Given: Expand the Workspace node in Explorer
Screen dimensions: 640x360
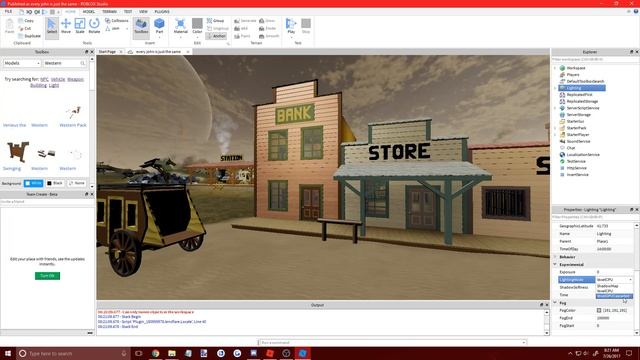Looking at the screenshot, I should [555, 68].
